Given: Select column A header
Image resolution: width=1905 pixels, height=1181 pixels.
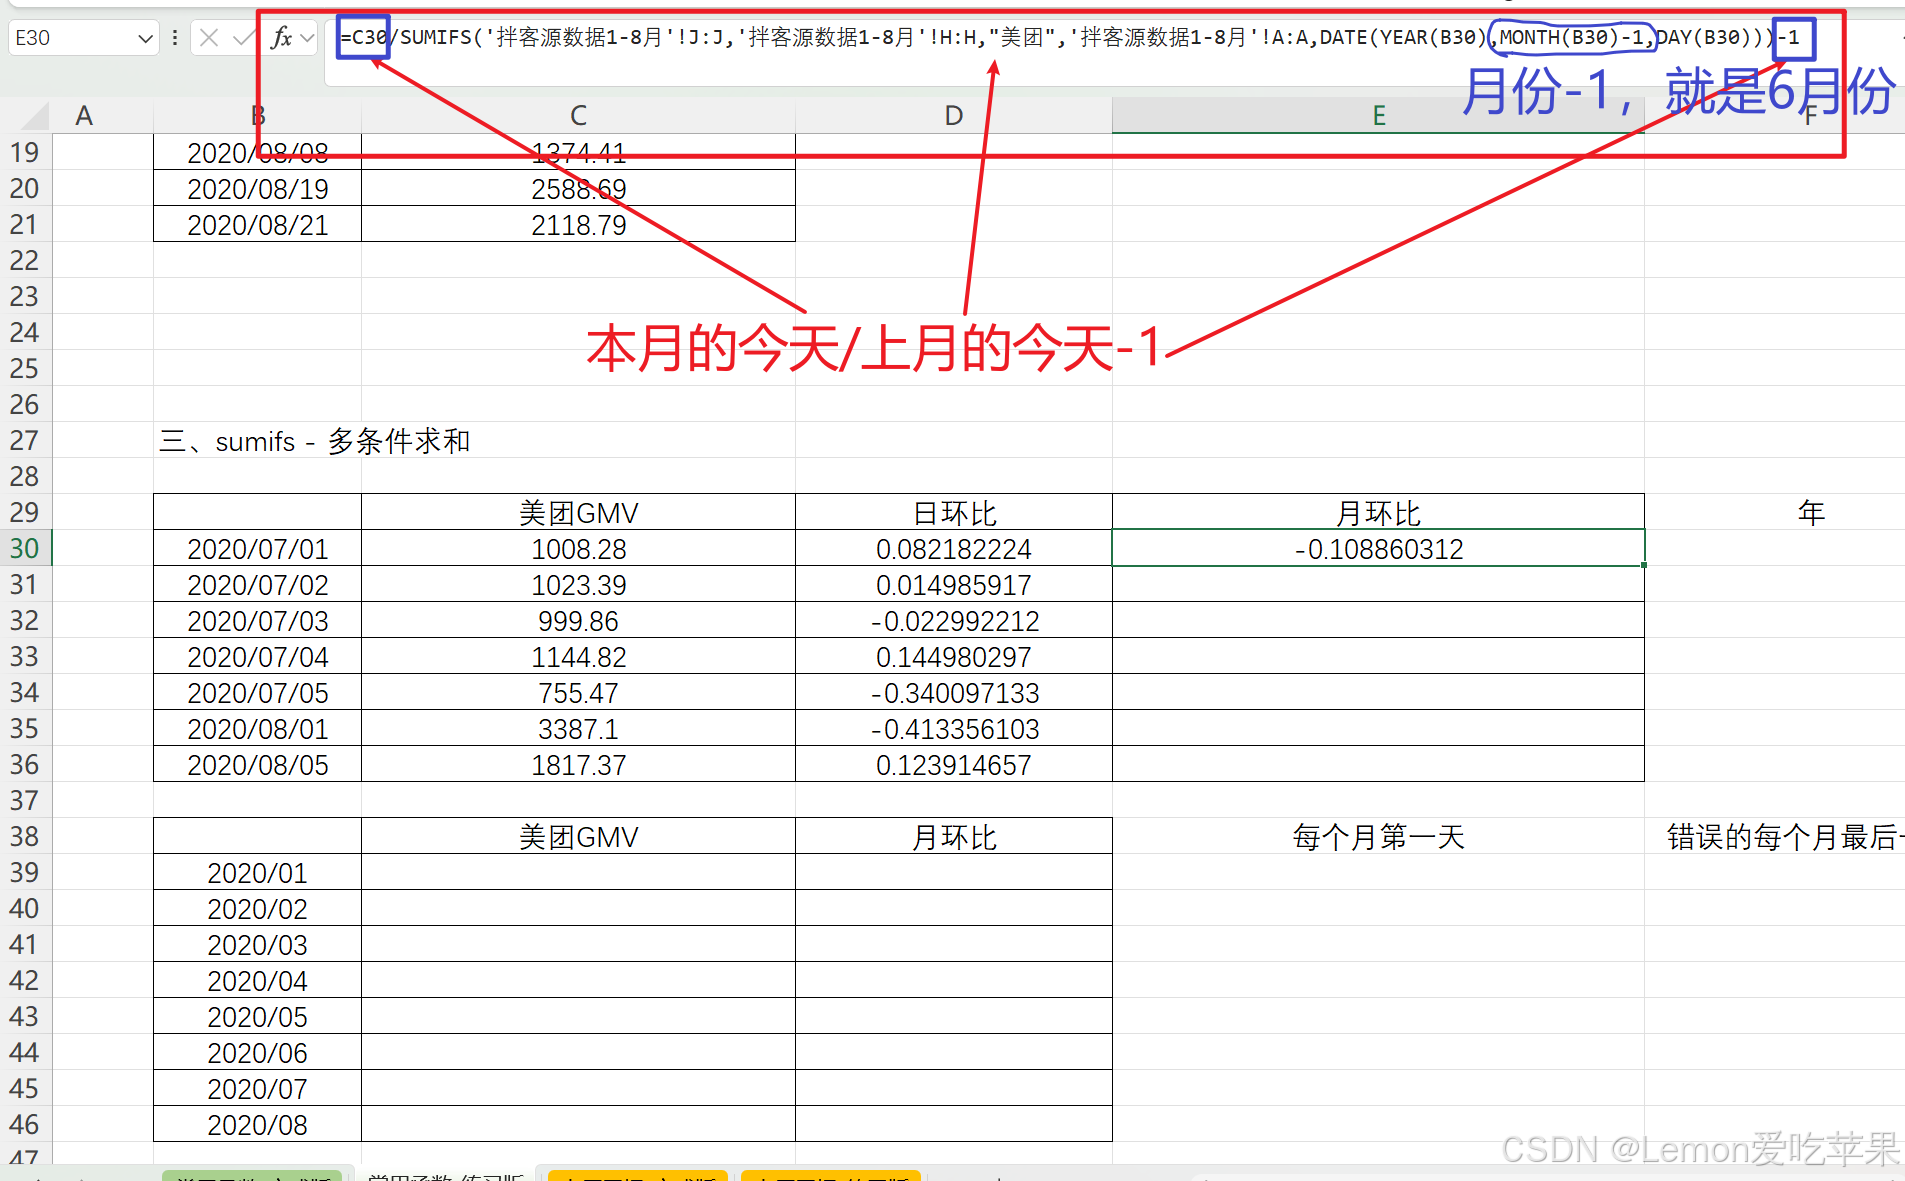Looking at the screenshot, I should [x=85, y=116].
